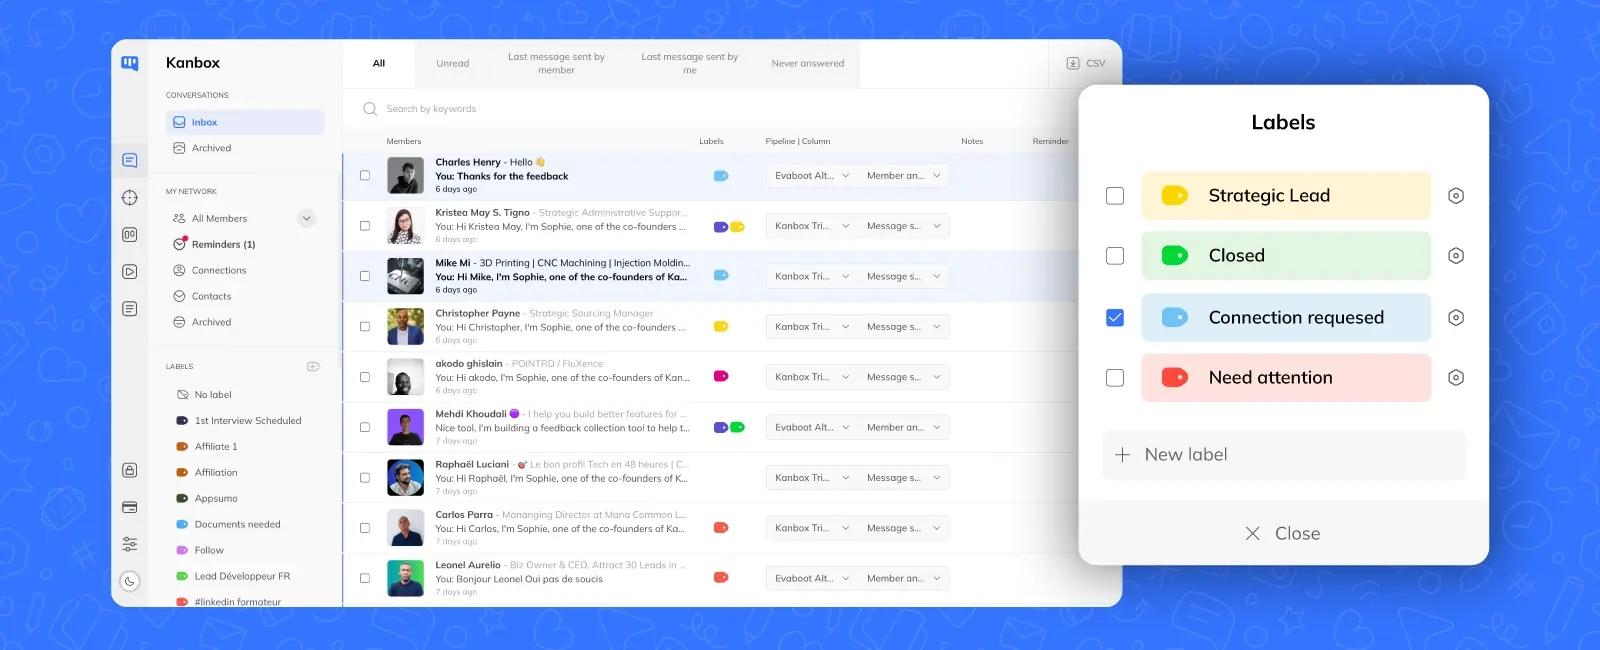Open the Inbox menu item
Screen dimensions: 1600x650
coord(245,122)
